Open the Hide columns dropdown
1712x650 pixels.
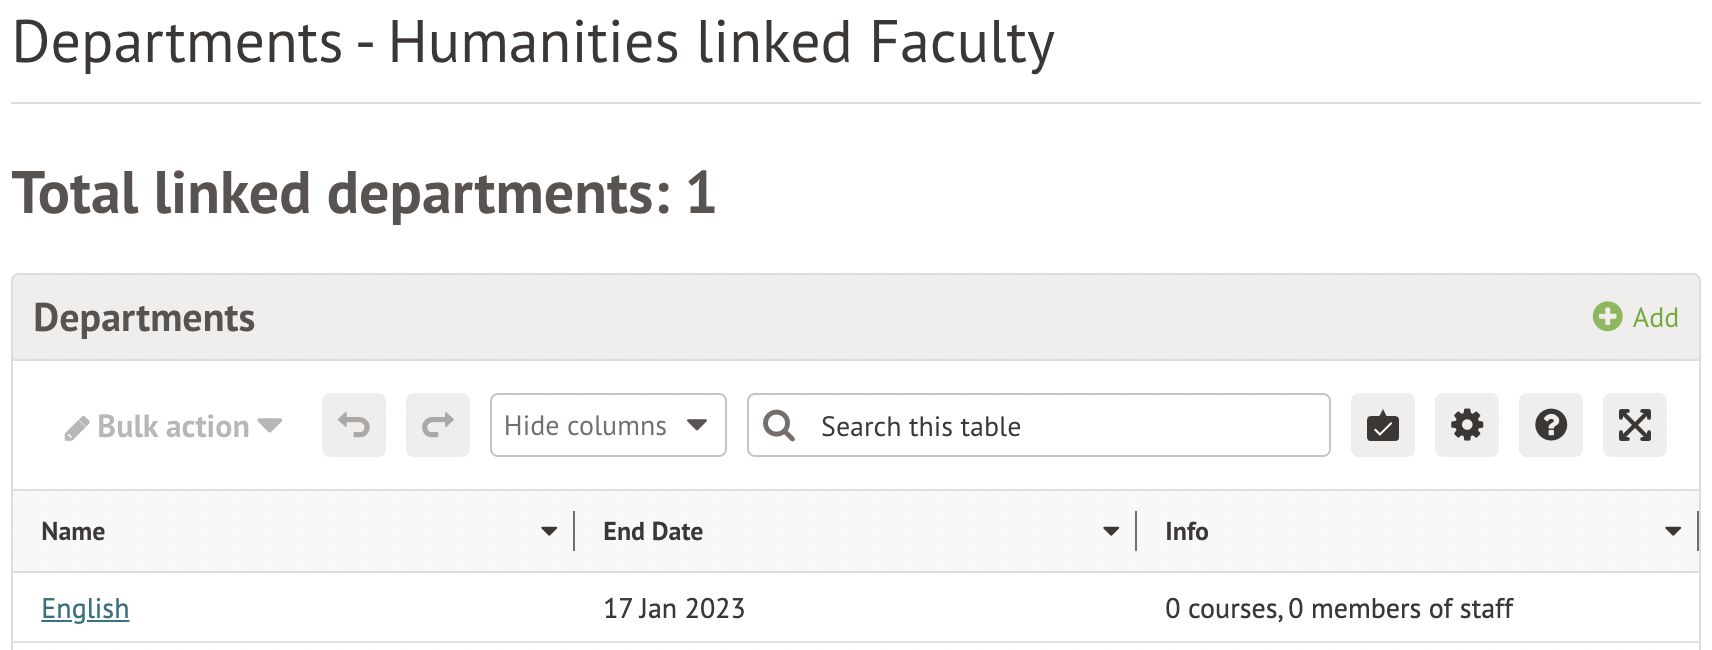pyautogui.click(x=607, y=426)
